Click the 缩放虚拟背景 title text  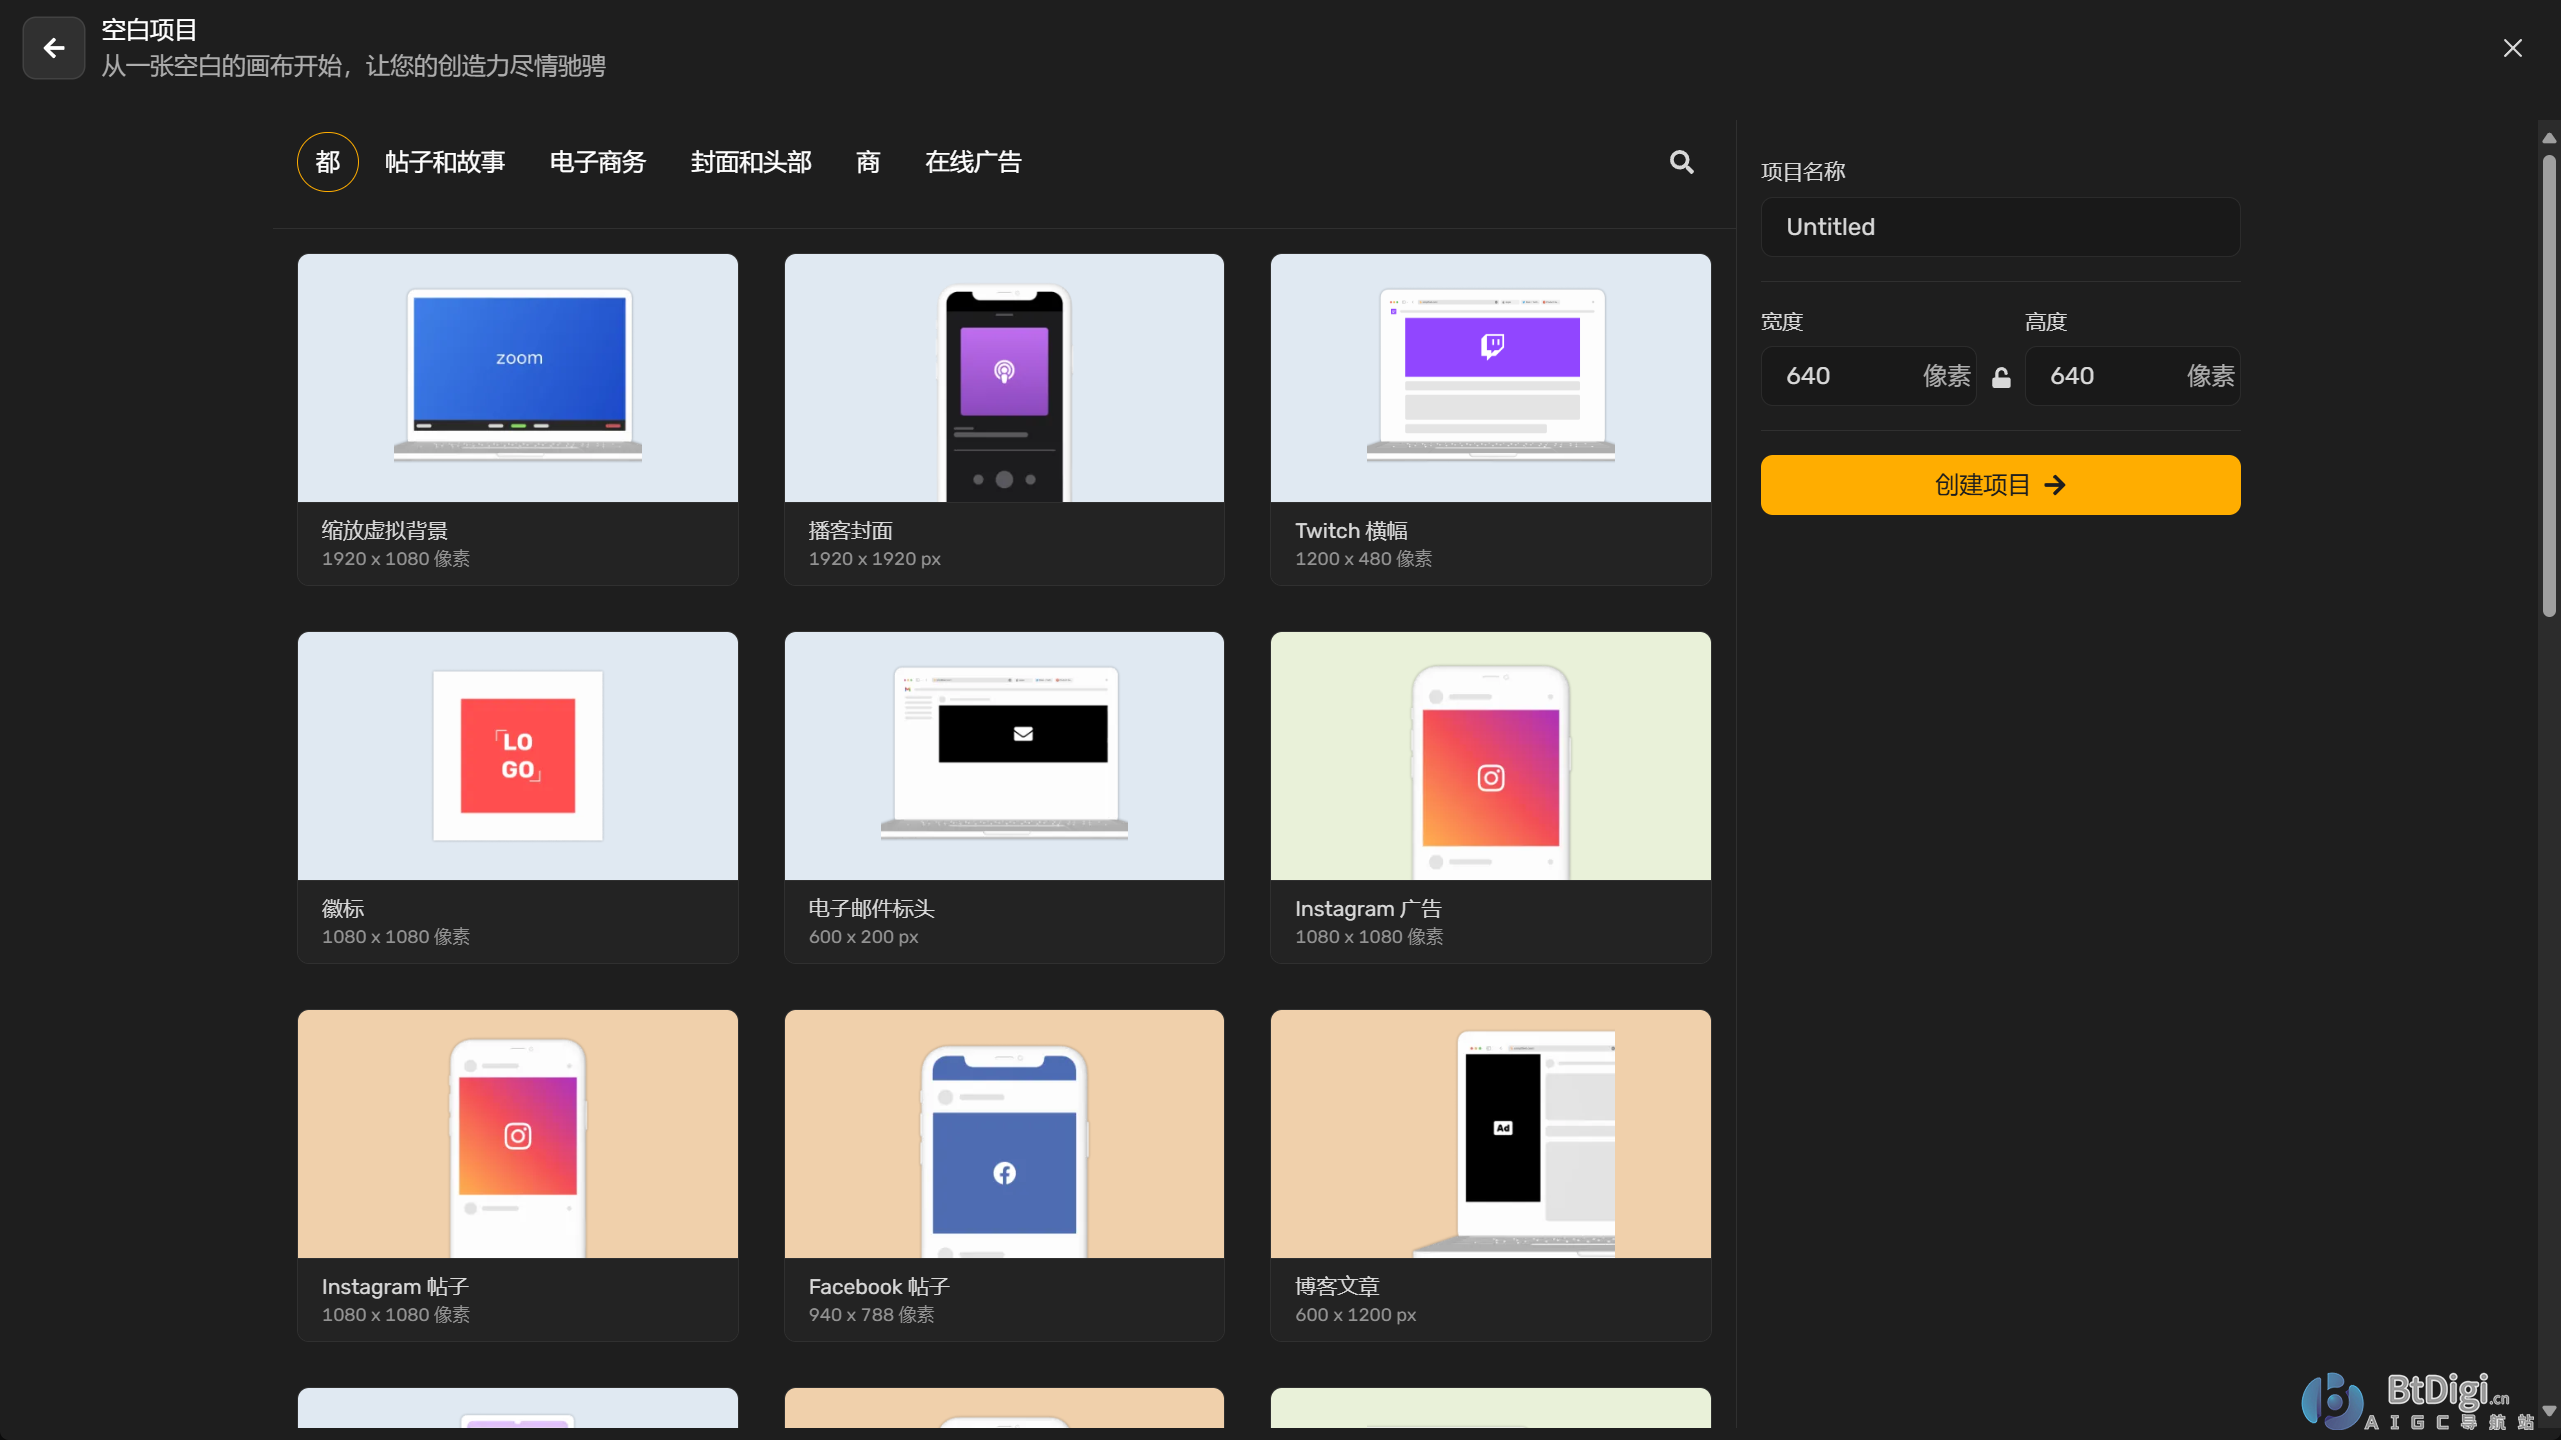coord(385,531)
